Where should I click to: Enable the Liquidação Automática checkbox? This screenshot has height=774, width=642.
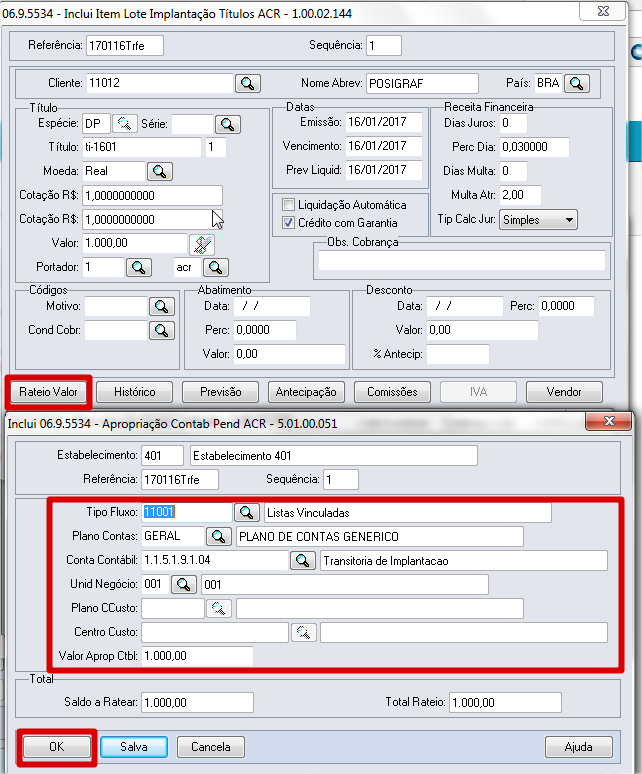[x=288, y=204]
